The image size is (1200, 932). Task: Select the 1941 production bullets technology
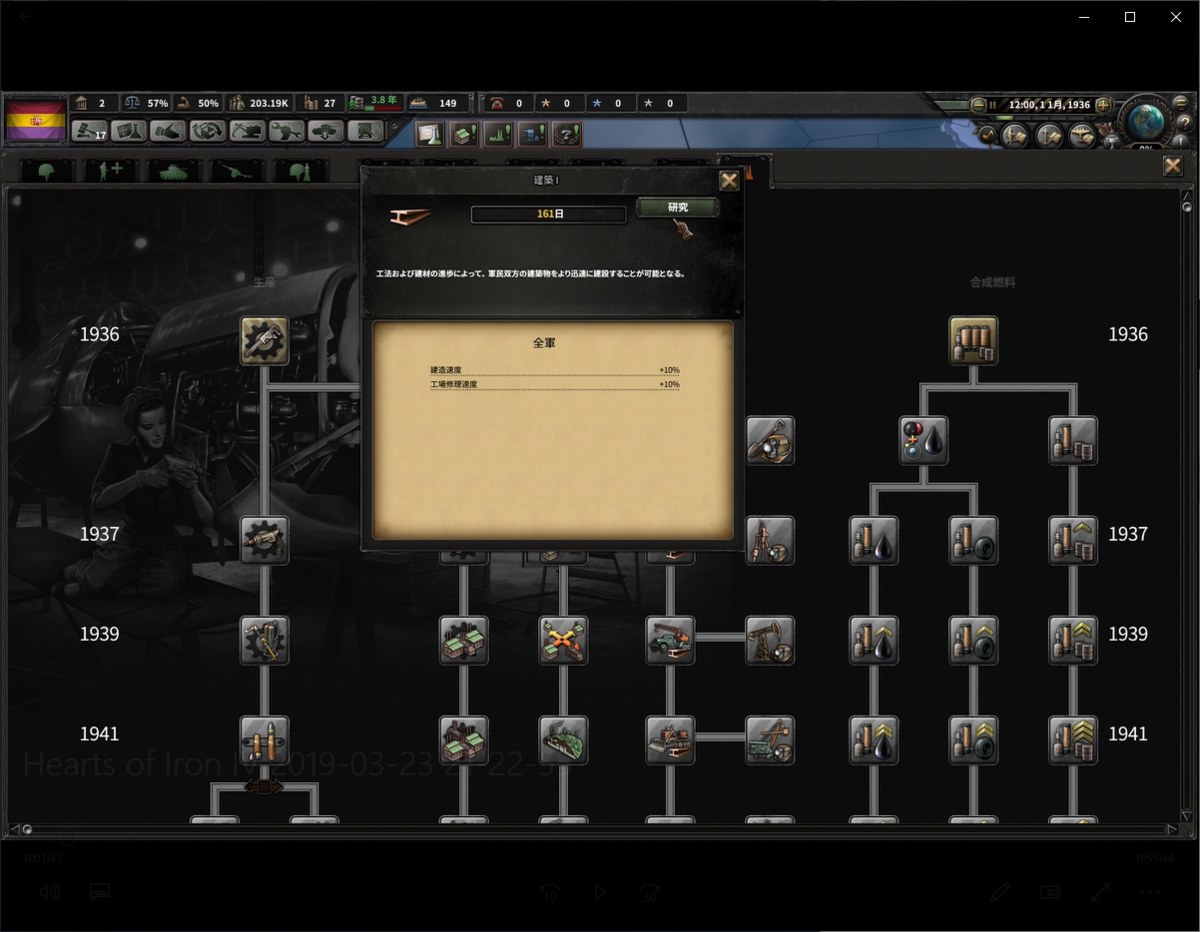265,741
